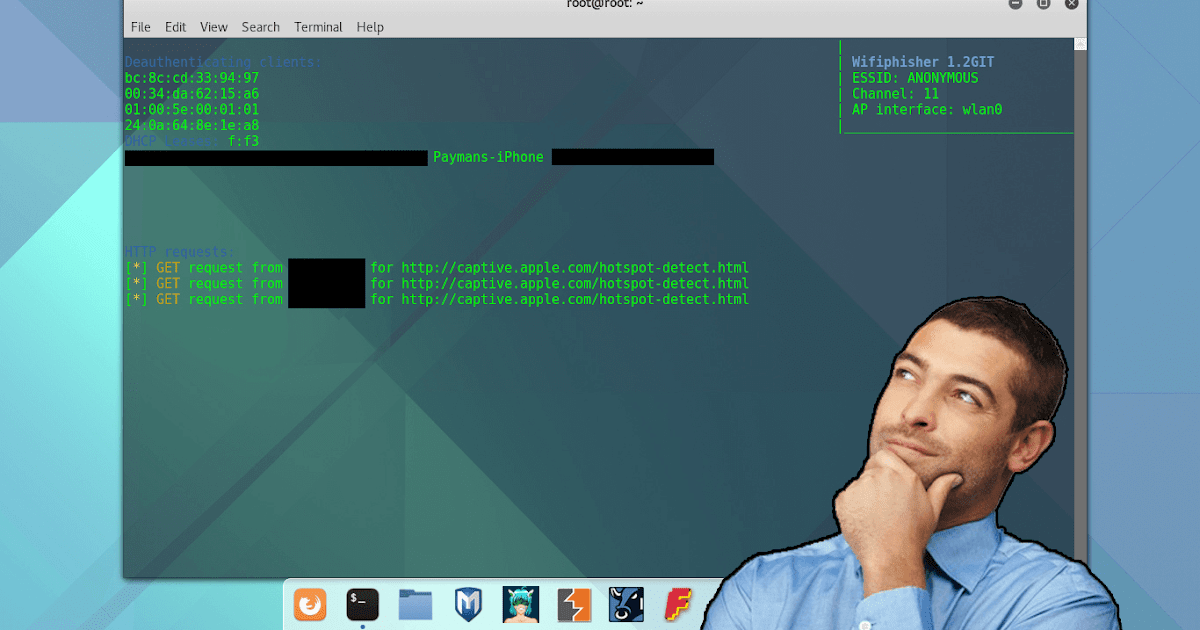Click the Deauthenticating clients heading
The image size is (1200, 630).
[x=224, y=62]
